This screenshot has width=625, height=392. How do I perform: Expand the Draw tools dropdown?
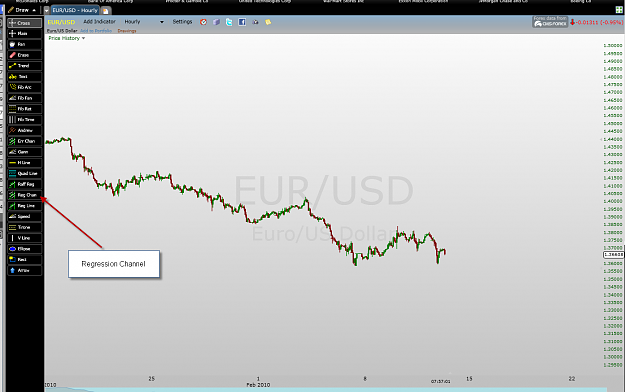point(23,10)
